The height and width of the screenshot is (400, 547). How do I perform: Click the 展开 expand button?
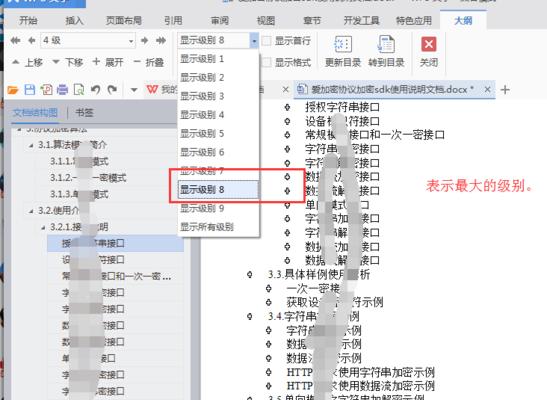click(x=108, y=62)
